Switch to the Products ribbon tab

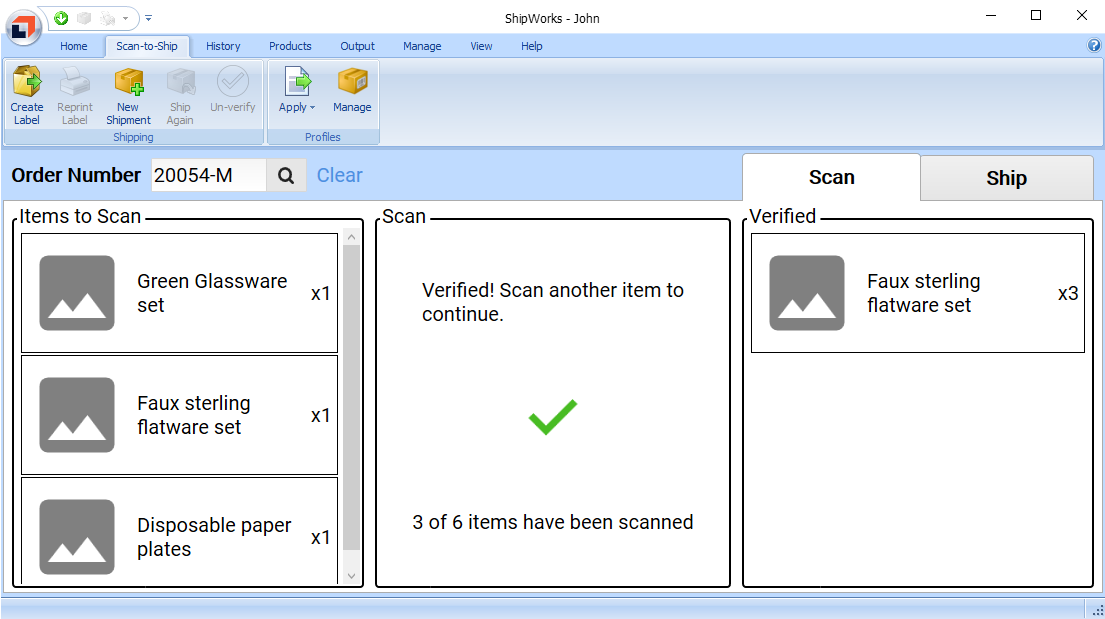[290, 46]
